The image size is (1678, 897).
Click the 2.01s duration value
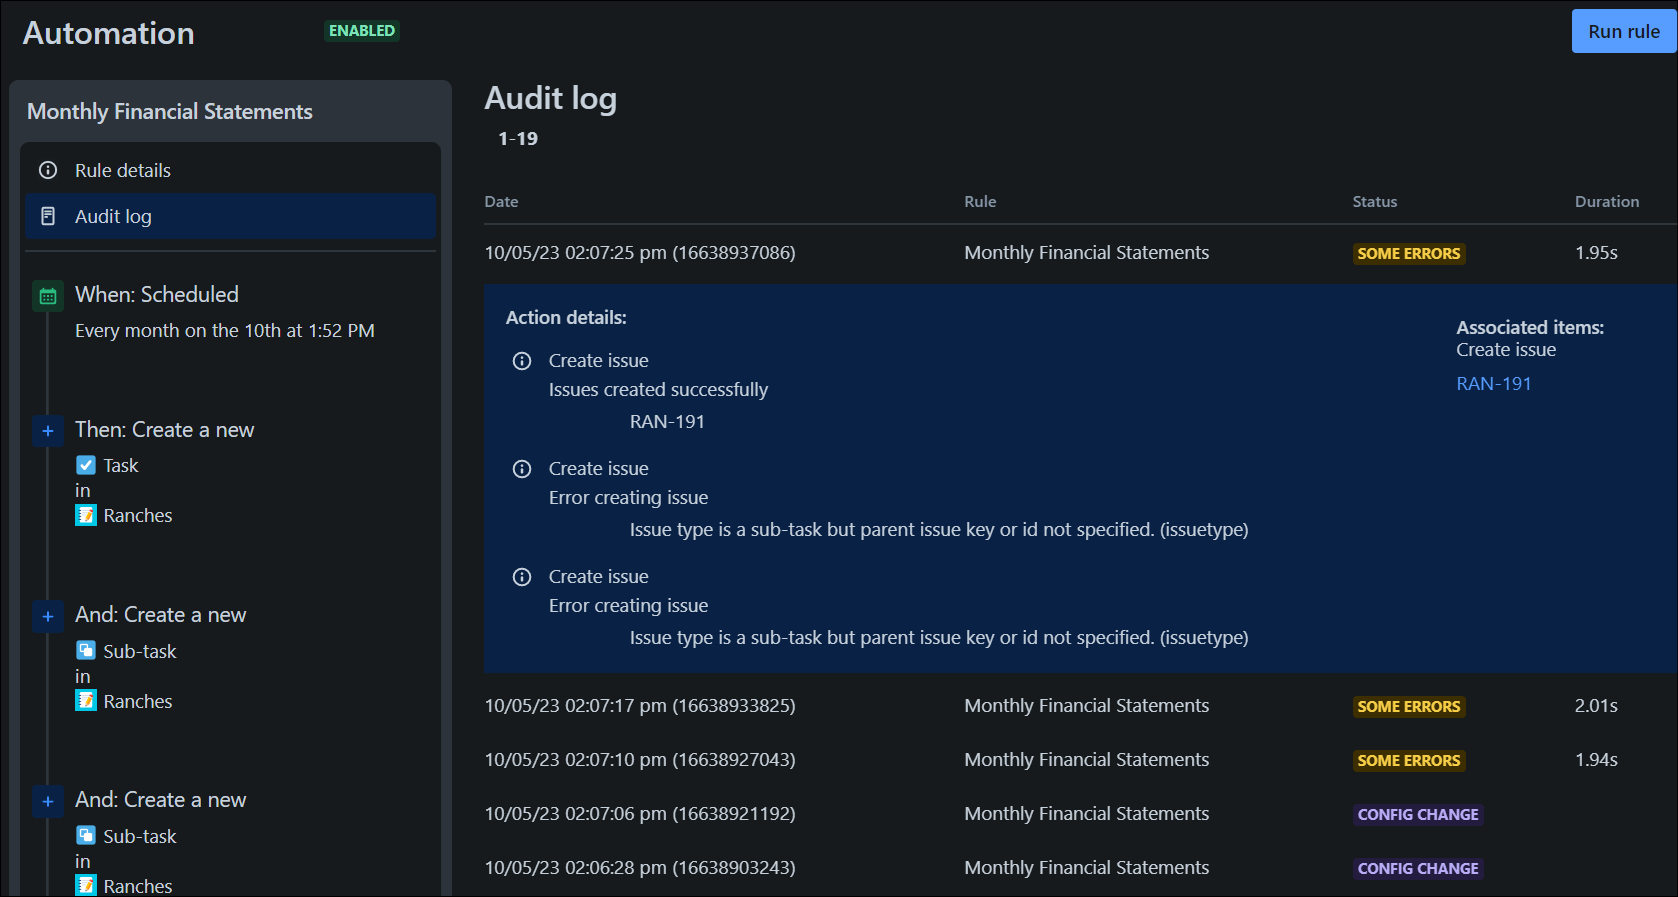(x=1596, y=706)
